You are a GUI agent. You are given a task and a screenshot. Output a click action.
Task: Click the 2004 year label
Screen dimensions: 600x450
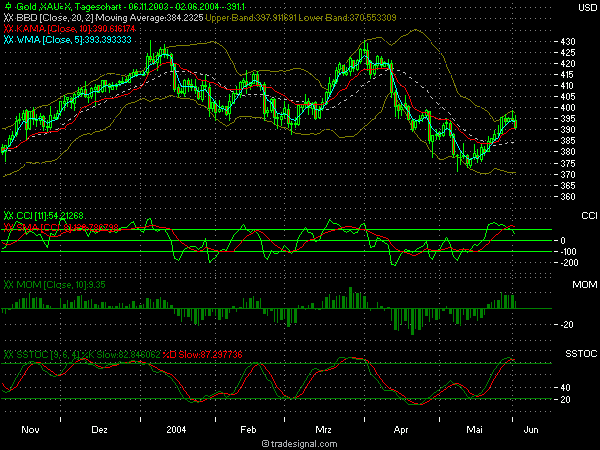click(176, 430)
